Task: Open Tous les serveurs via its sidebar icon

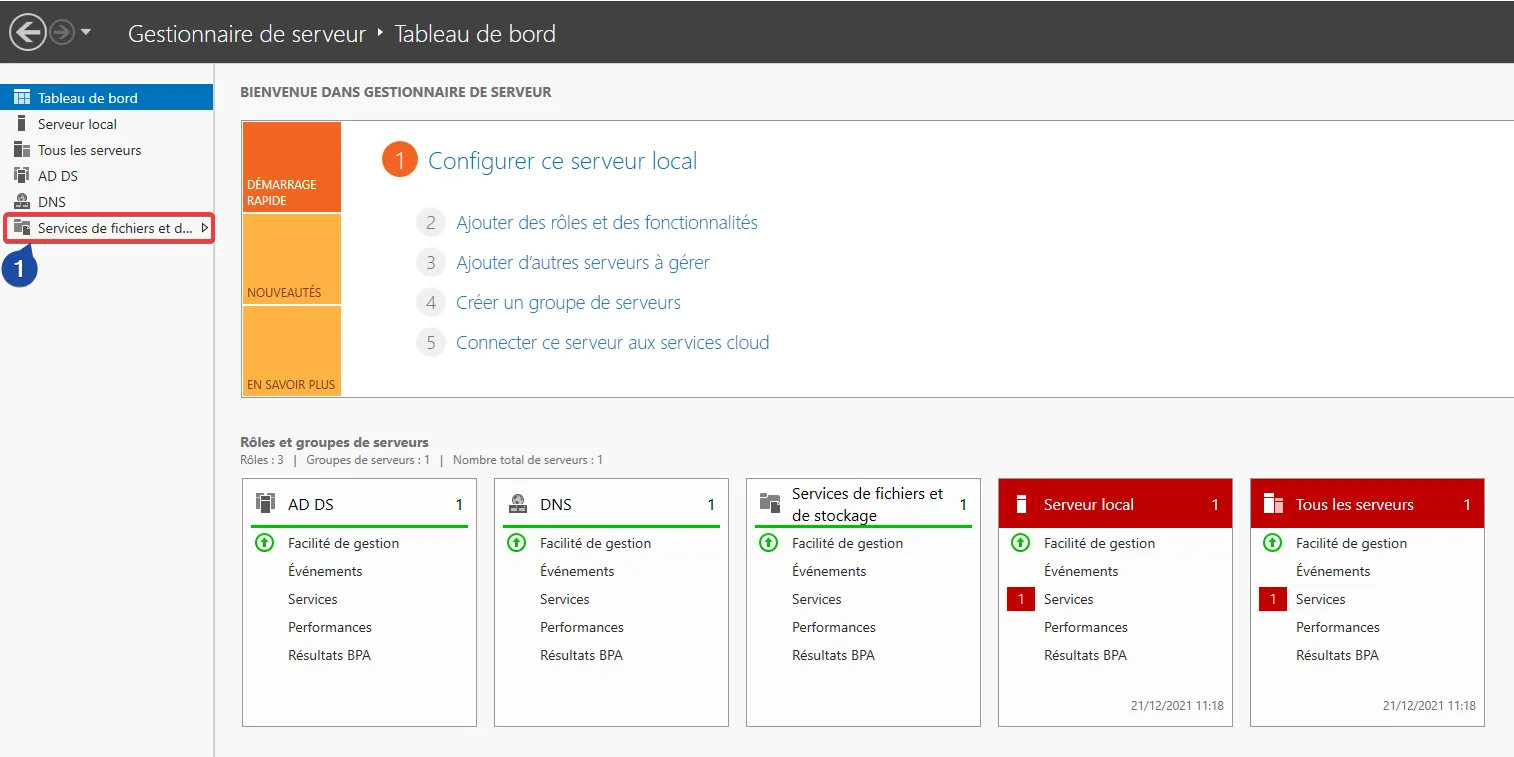Action: [x=22, y=149]
